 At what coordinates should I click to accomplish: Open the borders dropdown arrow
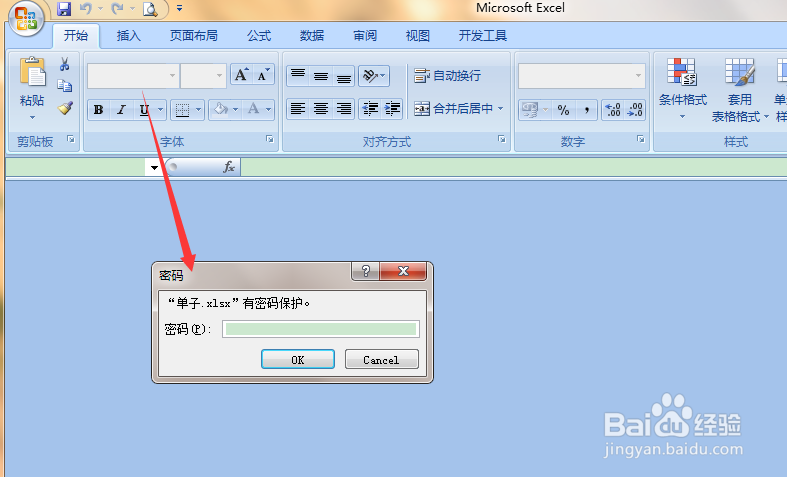click(199, 109)
